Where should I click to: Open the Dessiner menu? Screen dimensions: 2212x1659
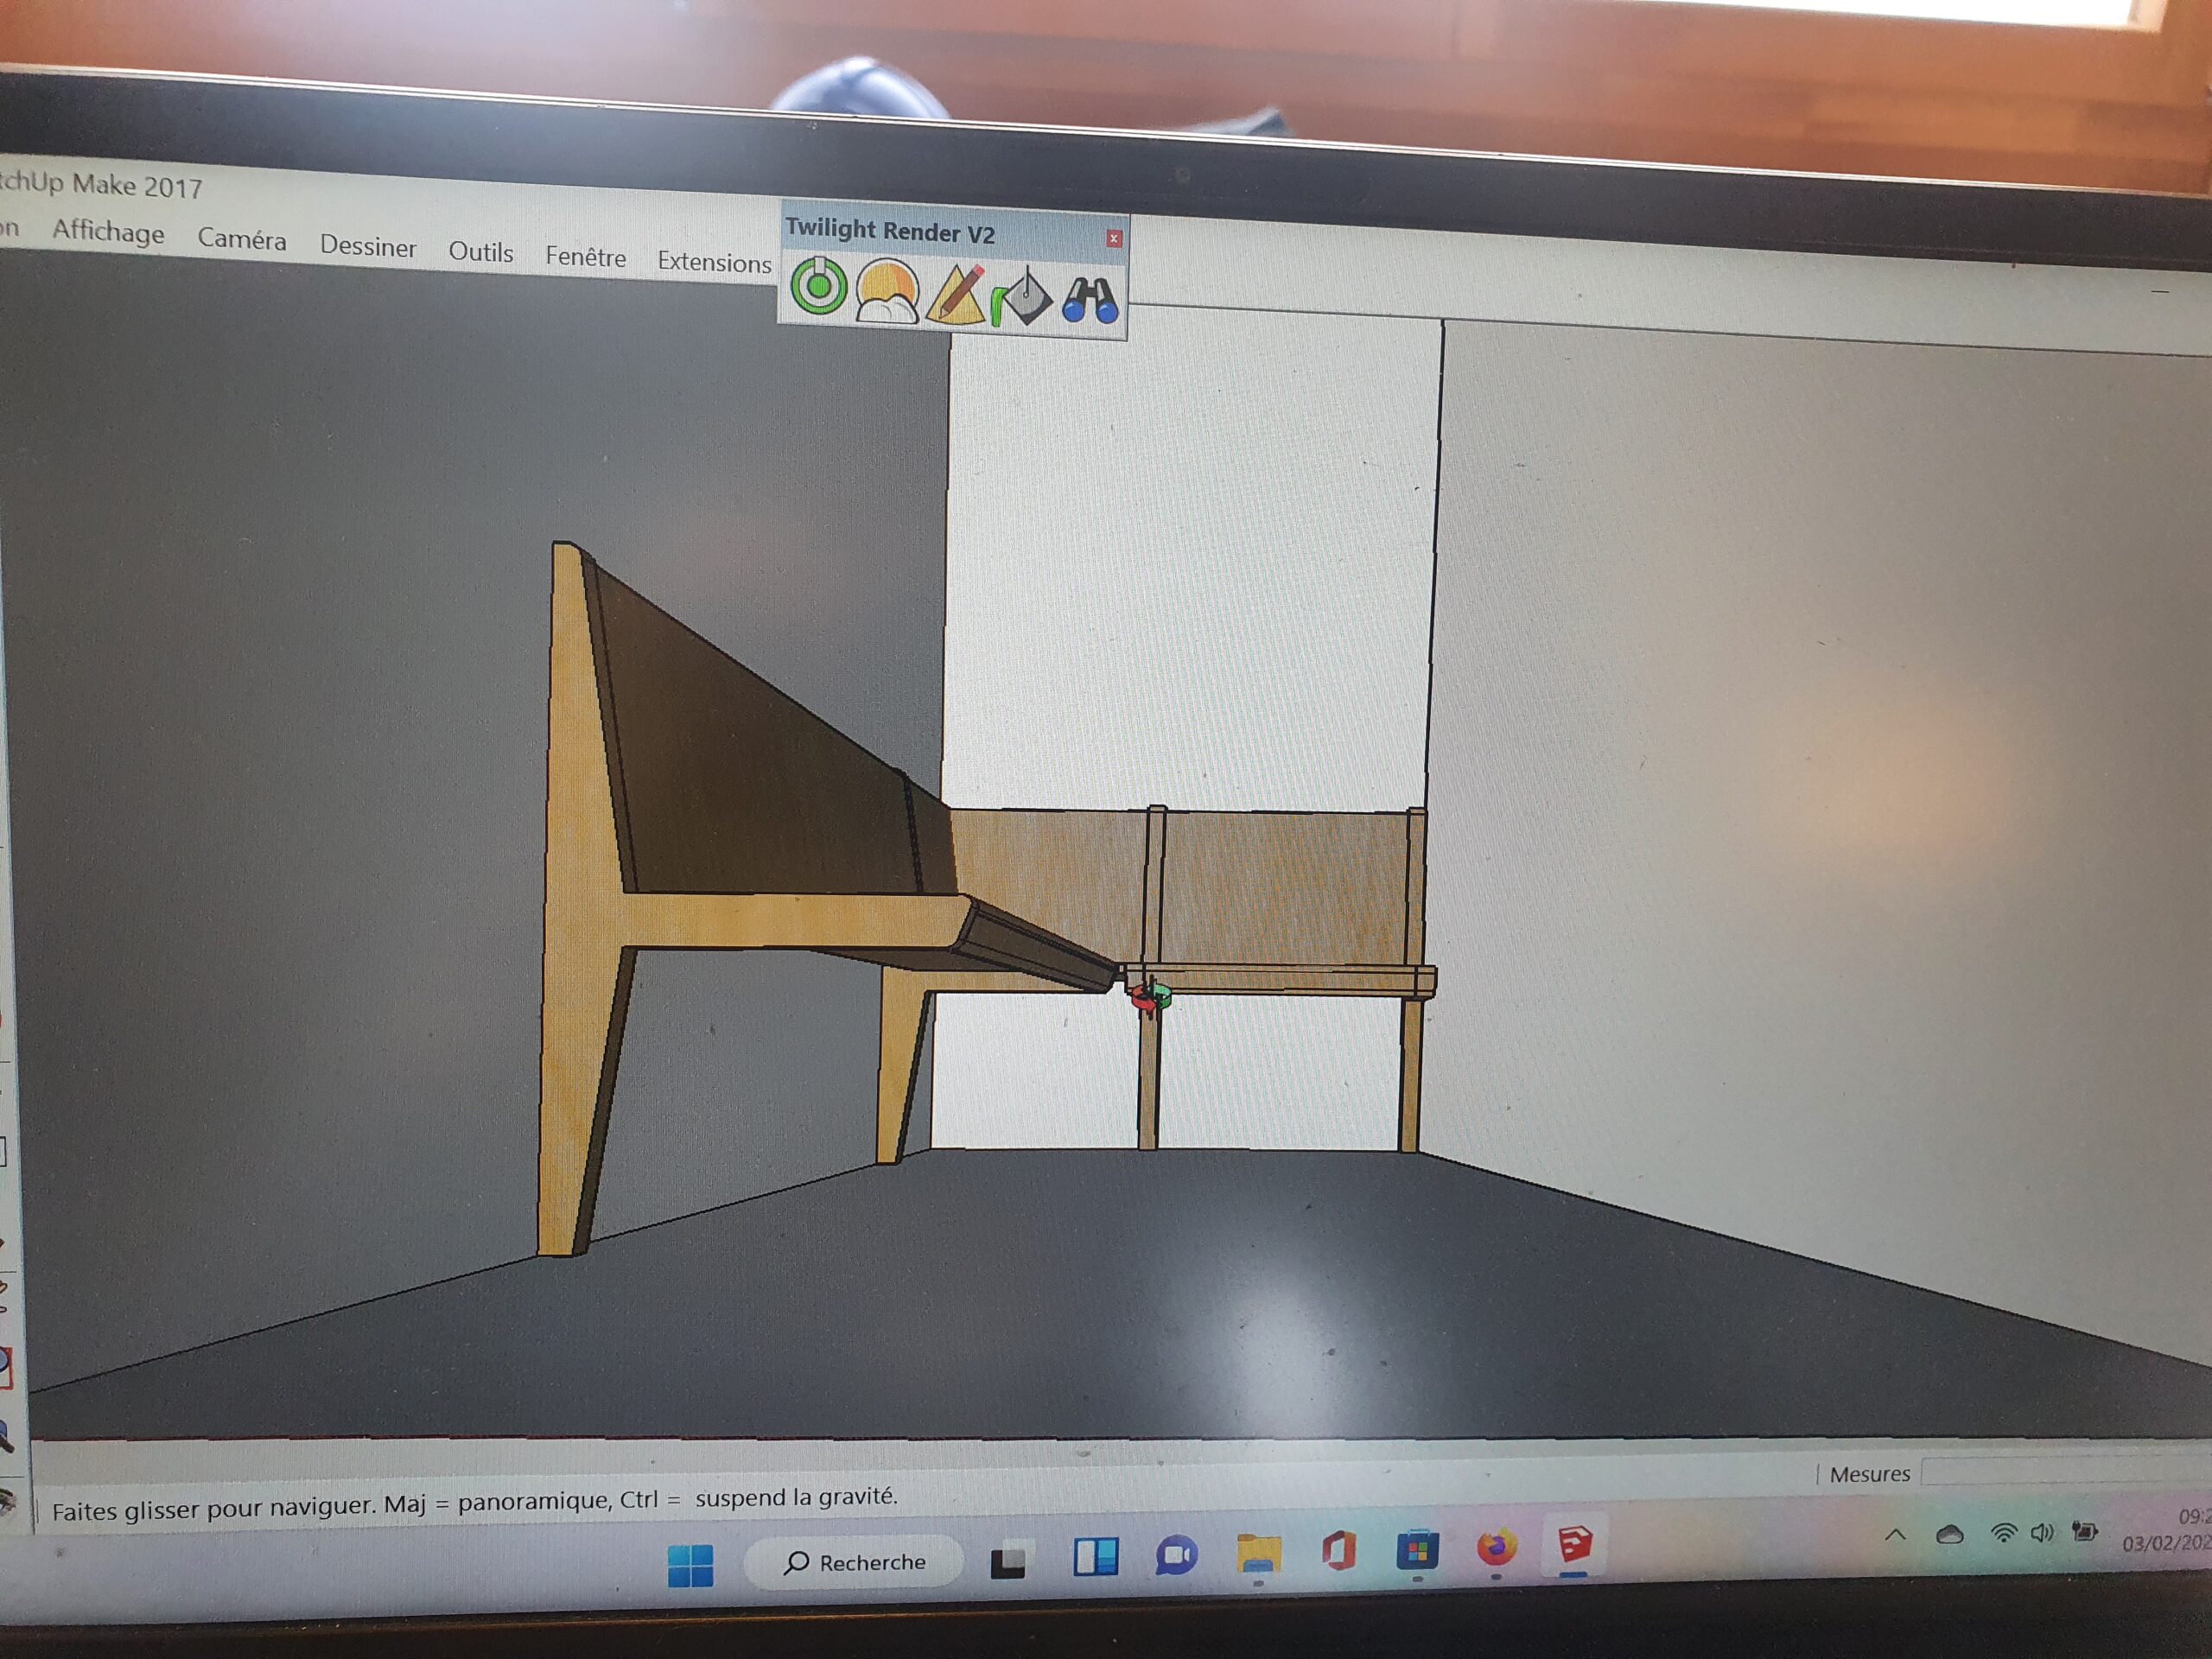click(368, 246)
